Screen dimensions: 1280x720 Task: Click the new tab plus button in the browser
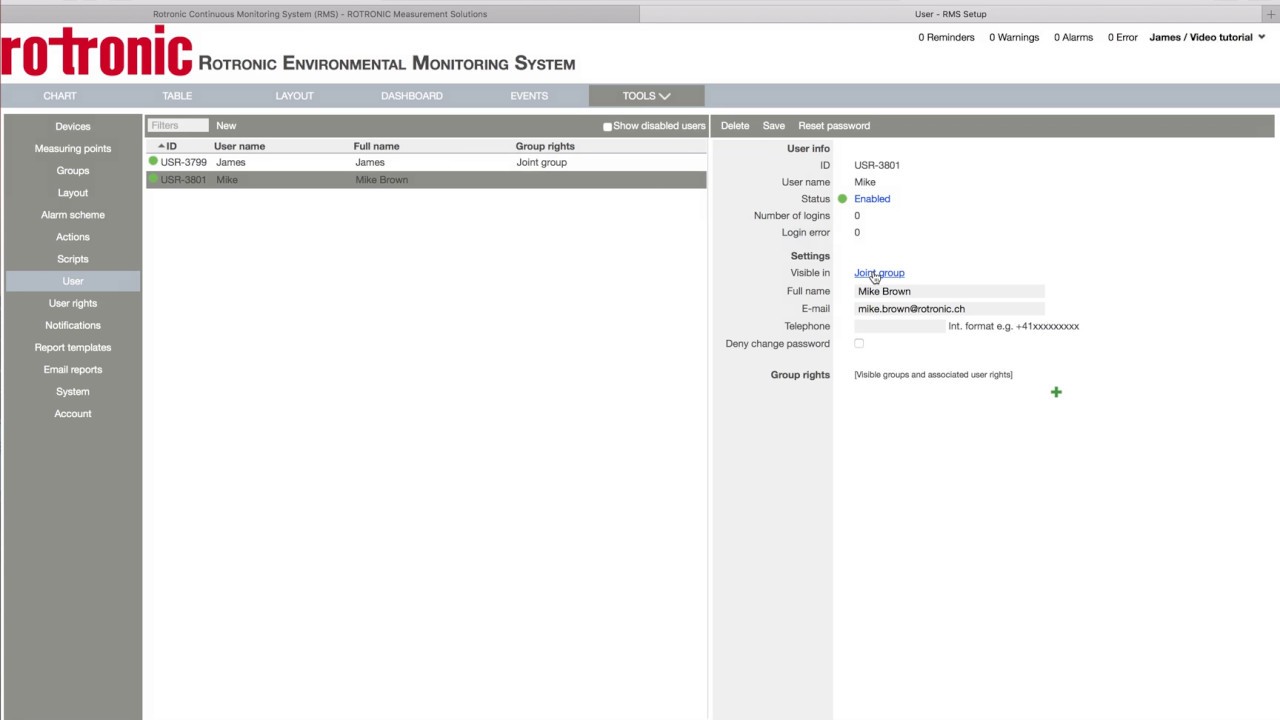click(1271, 14)
